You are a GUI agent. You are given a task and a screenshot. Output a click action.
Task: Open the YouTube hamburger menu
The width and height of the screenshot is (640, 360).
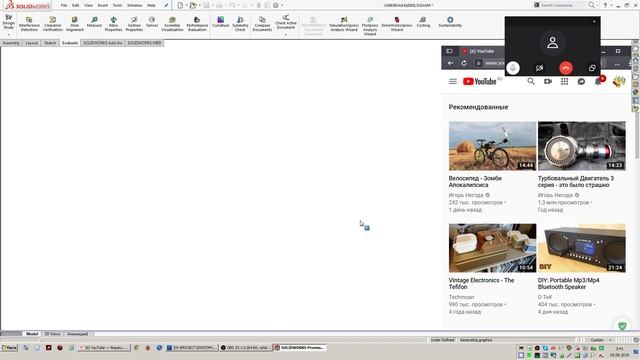pyautogui.click(x=453, y=81)
